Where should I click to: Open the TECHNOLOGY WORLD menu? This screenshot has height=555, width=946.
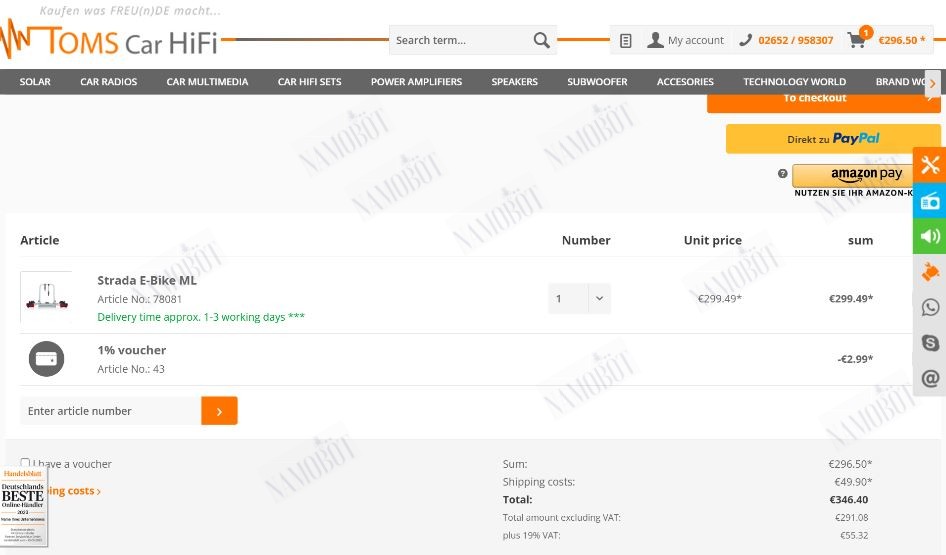(794, 81)
